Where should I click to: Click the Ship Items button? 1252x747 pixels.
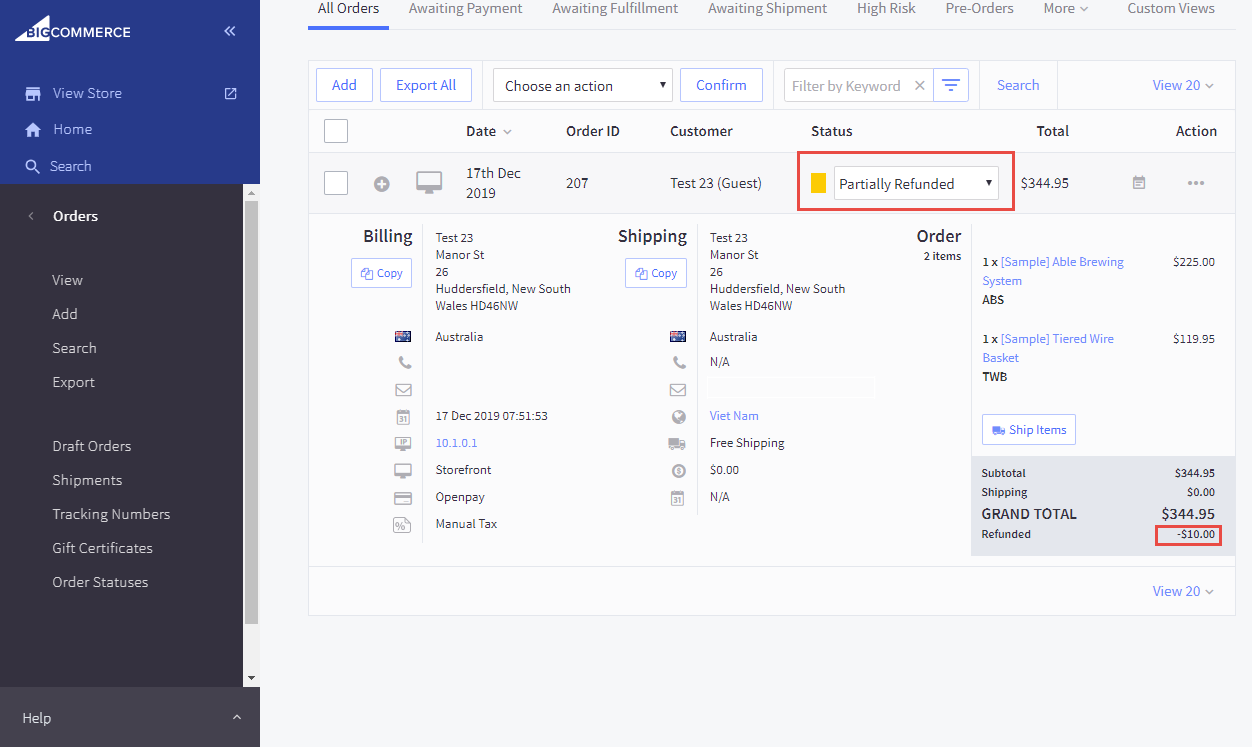1028,430
